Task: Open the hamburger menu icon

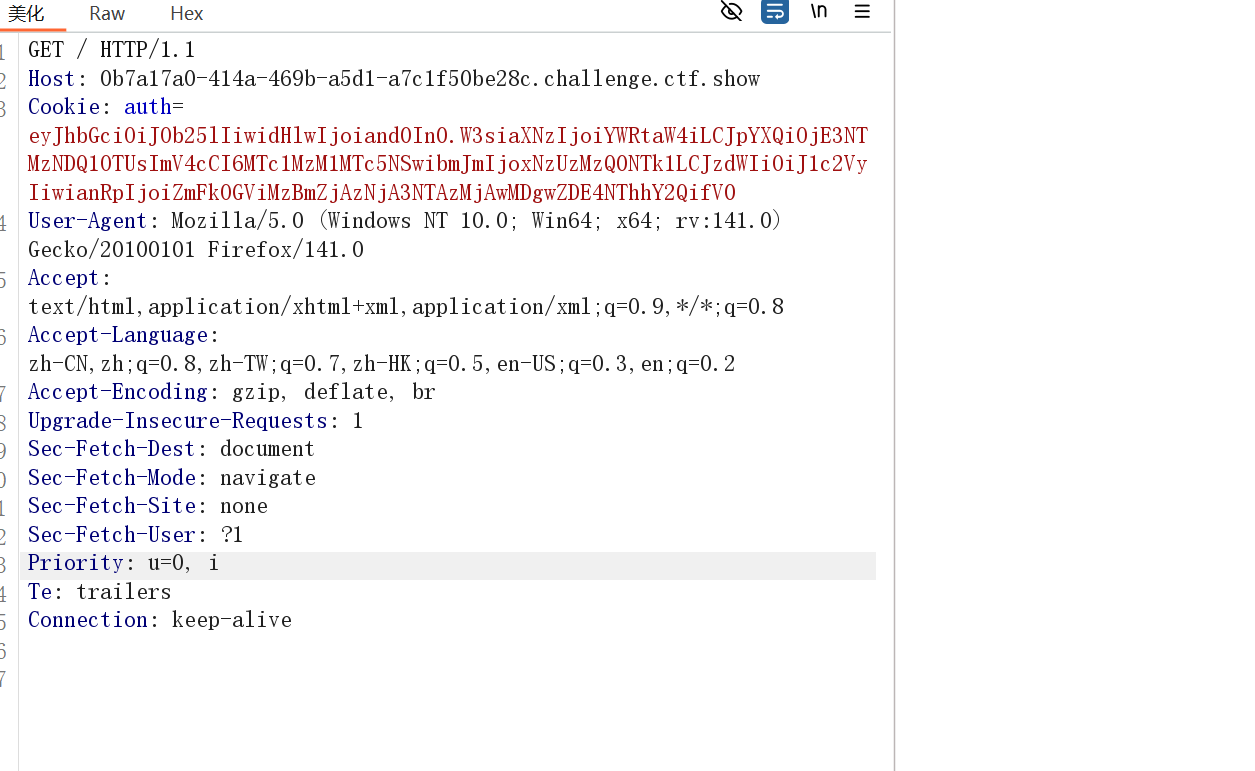Action: pyautogui.click(x=861, y=11)
